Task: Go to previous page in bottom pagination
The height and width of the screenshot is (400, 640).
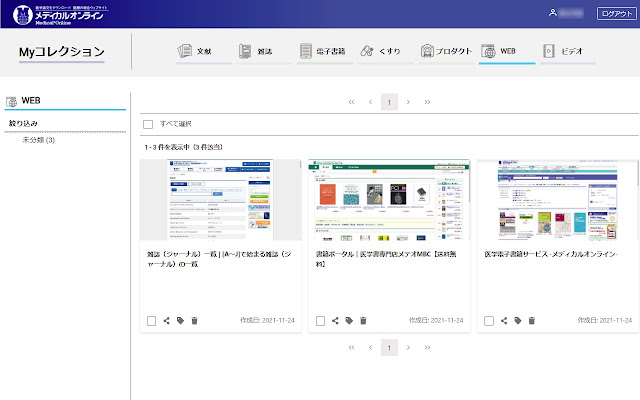Action: coord(370,348)
